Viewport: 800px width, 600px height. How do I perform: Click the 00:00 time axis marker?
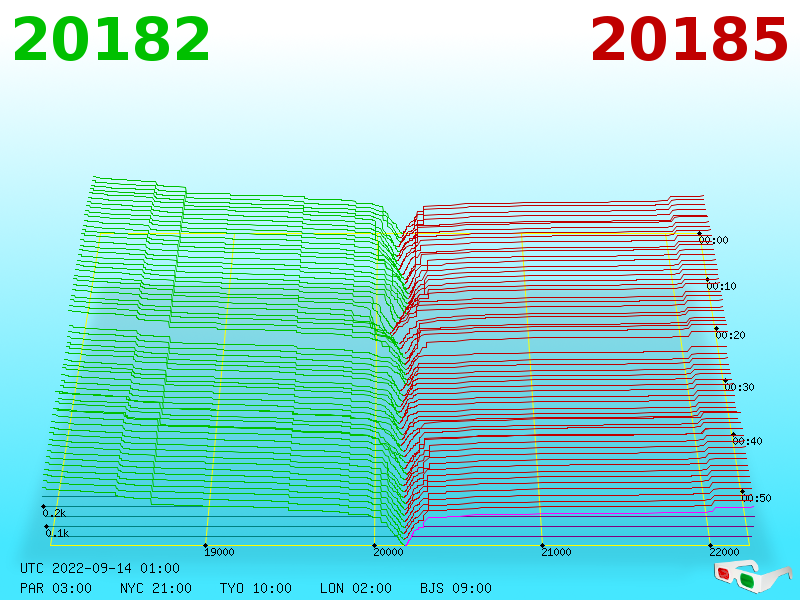(x=713, y=240)
